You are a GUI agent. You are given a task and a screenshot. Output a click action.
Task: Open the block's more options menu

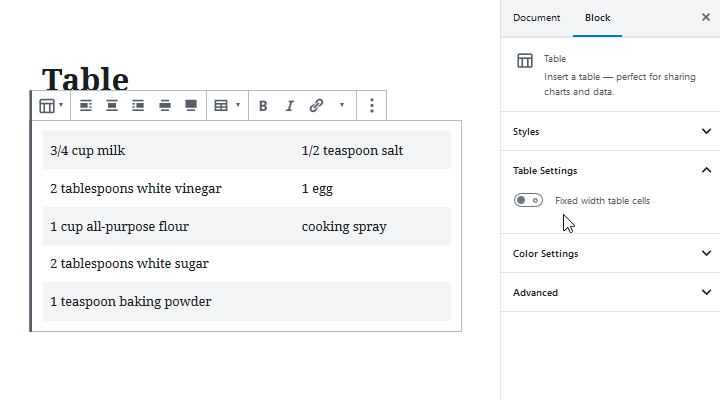[x=372, y=105]
